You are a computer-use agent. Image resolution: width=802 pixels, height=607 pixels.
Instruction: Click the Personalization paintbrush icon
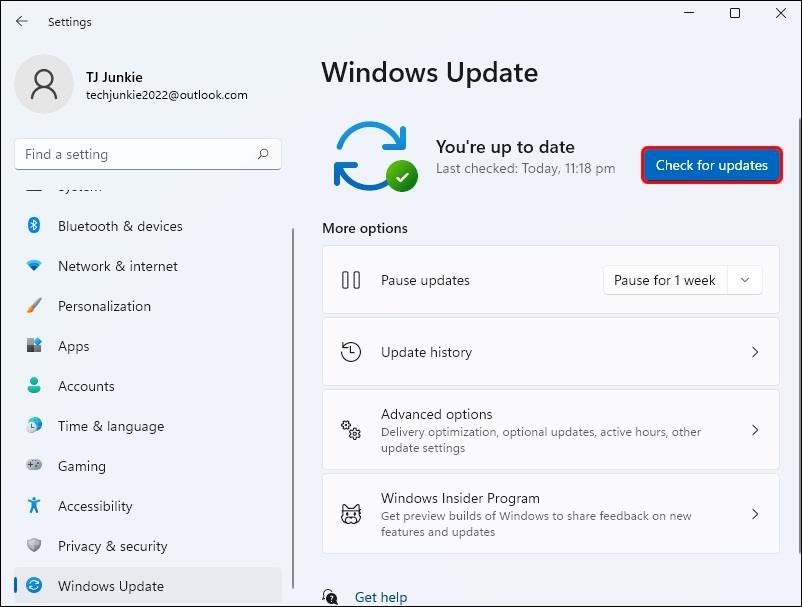pos(34,306)
